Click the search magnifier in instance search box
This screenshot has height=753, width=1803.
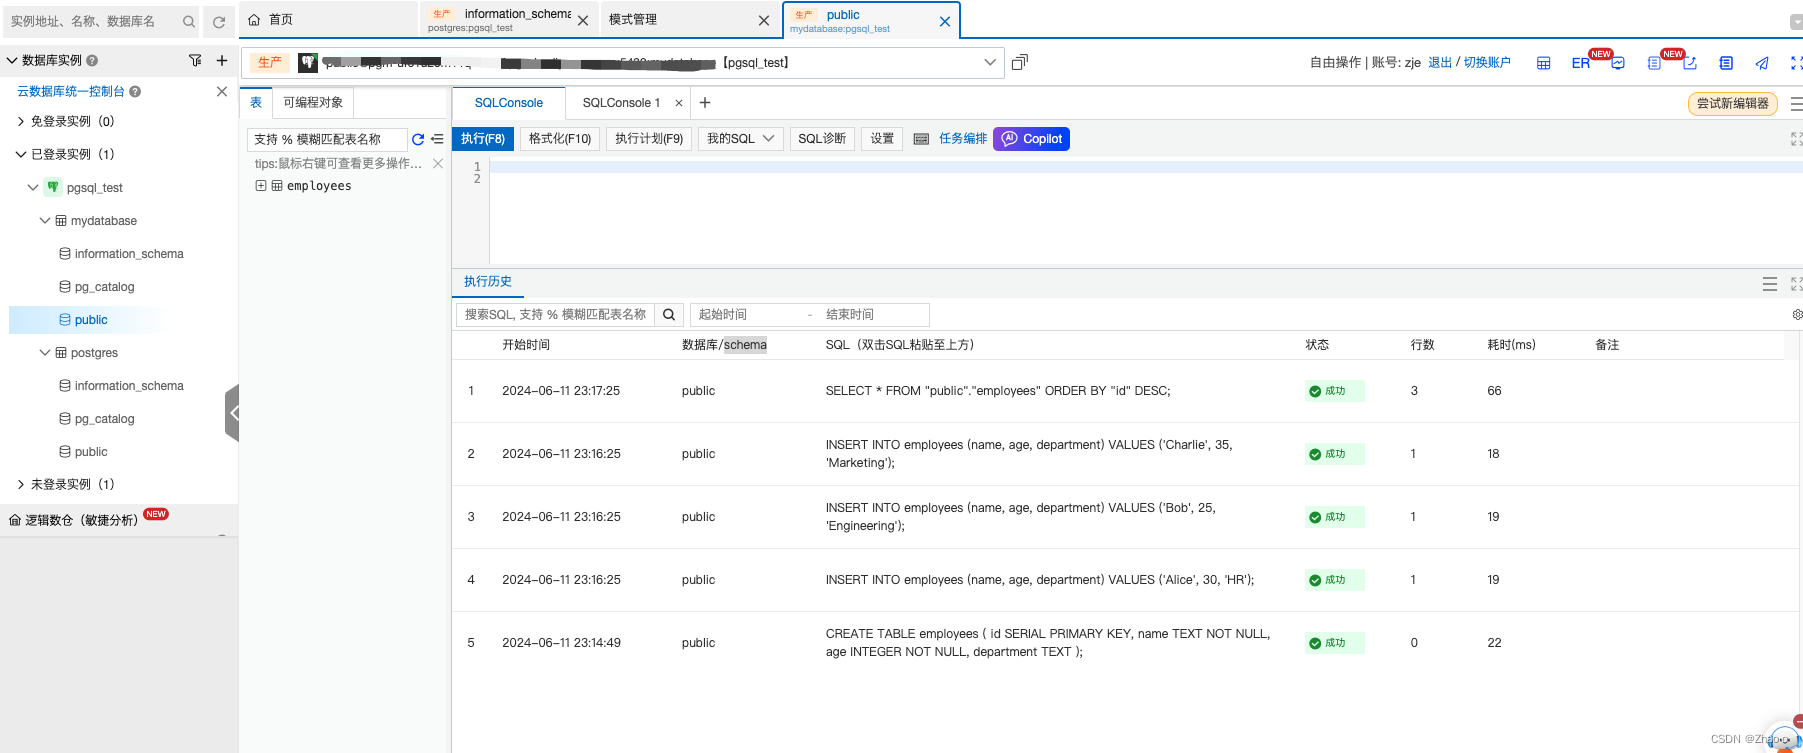tap(188, 21)
